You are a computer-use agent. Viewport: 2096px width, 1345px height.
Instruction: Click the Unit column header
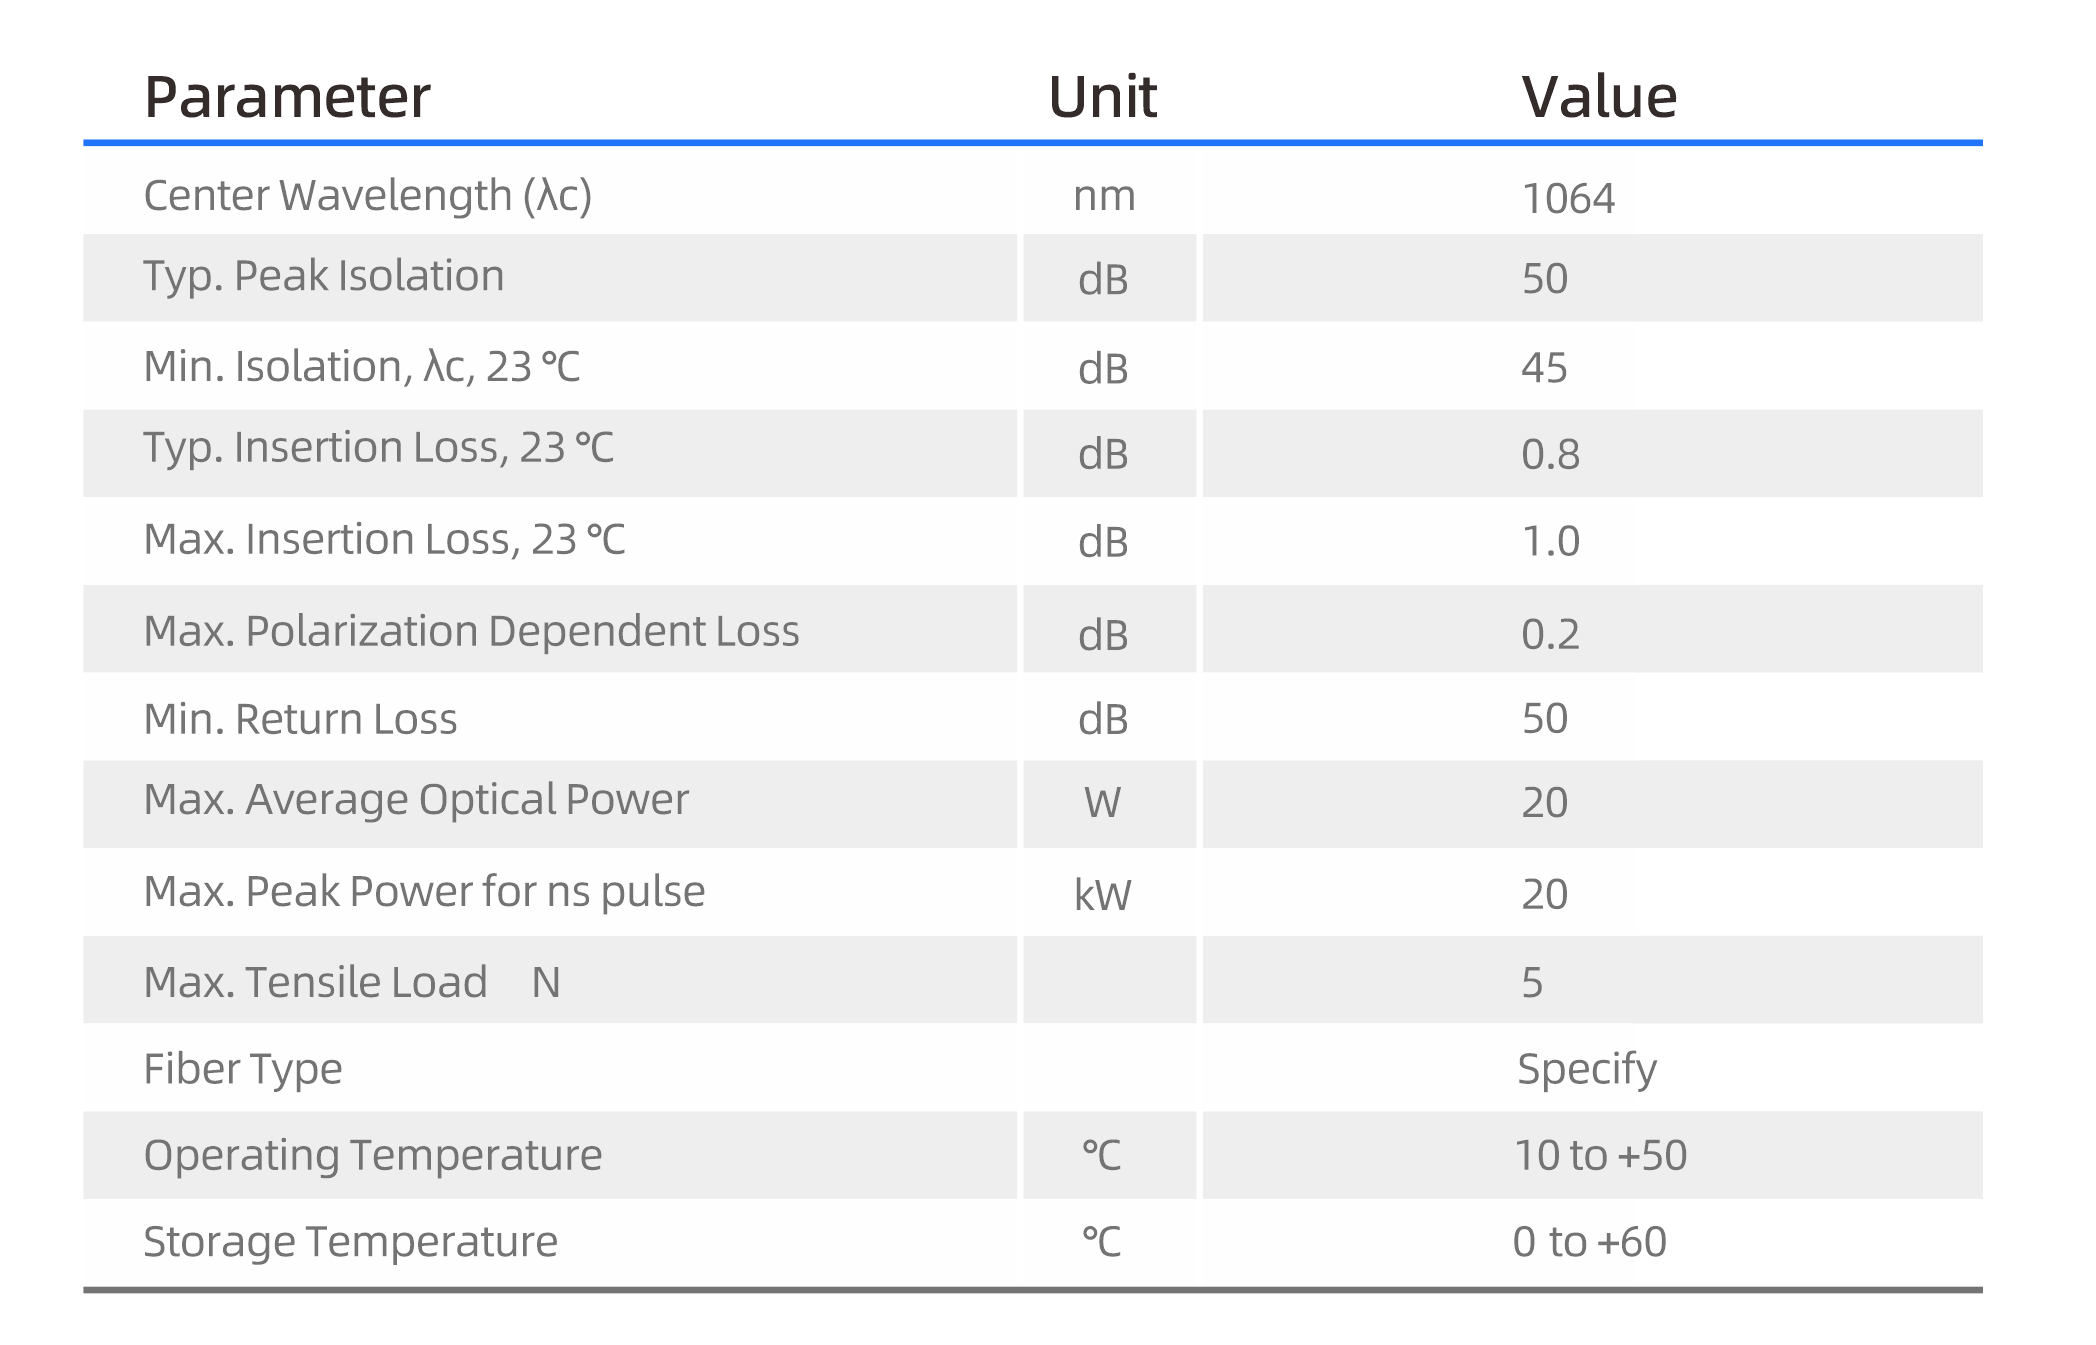1102,98
